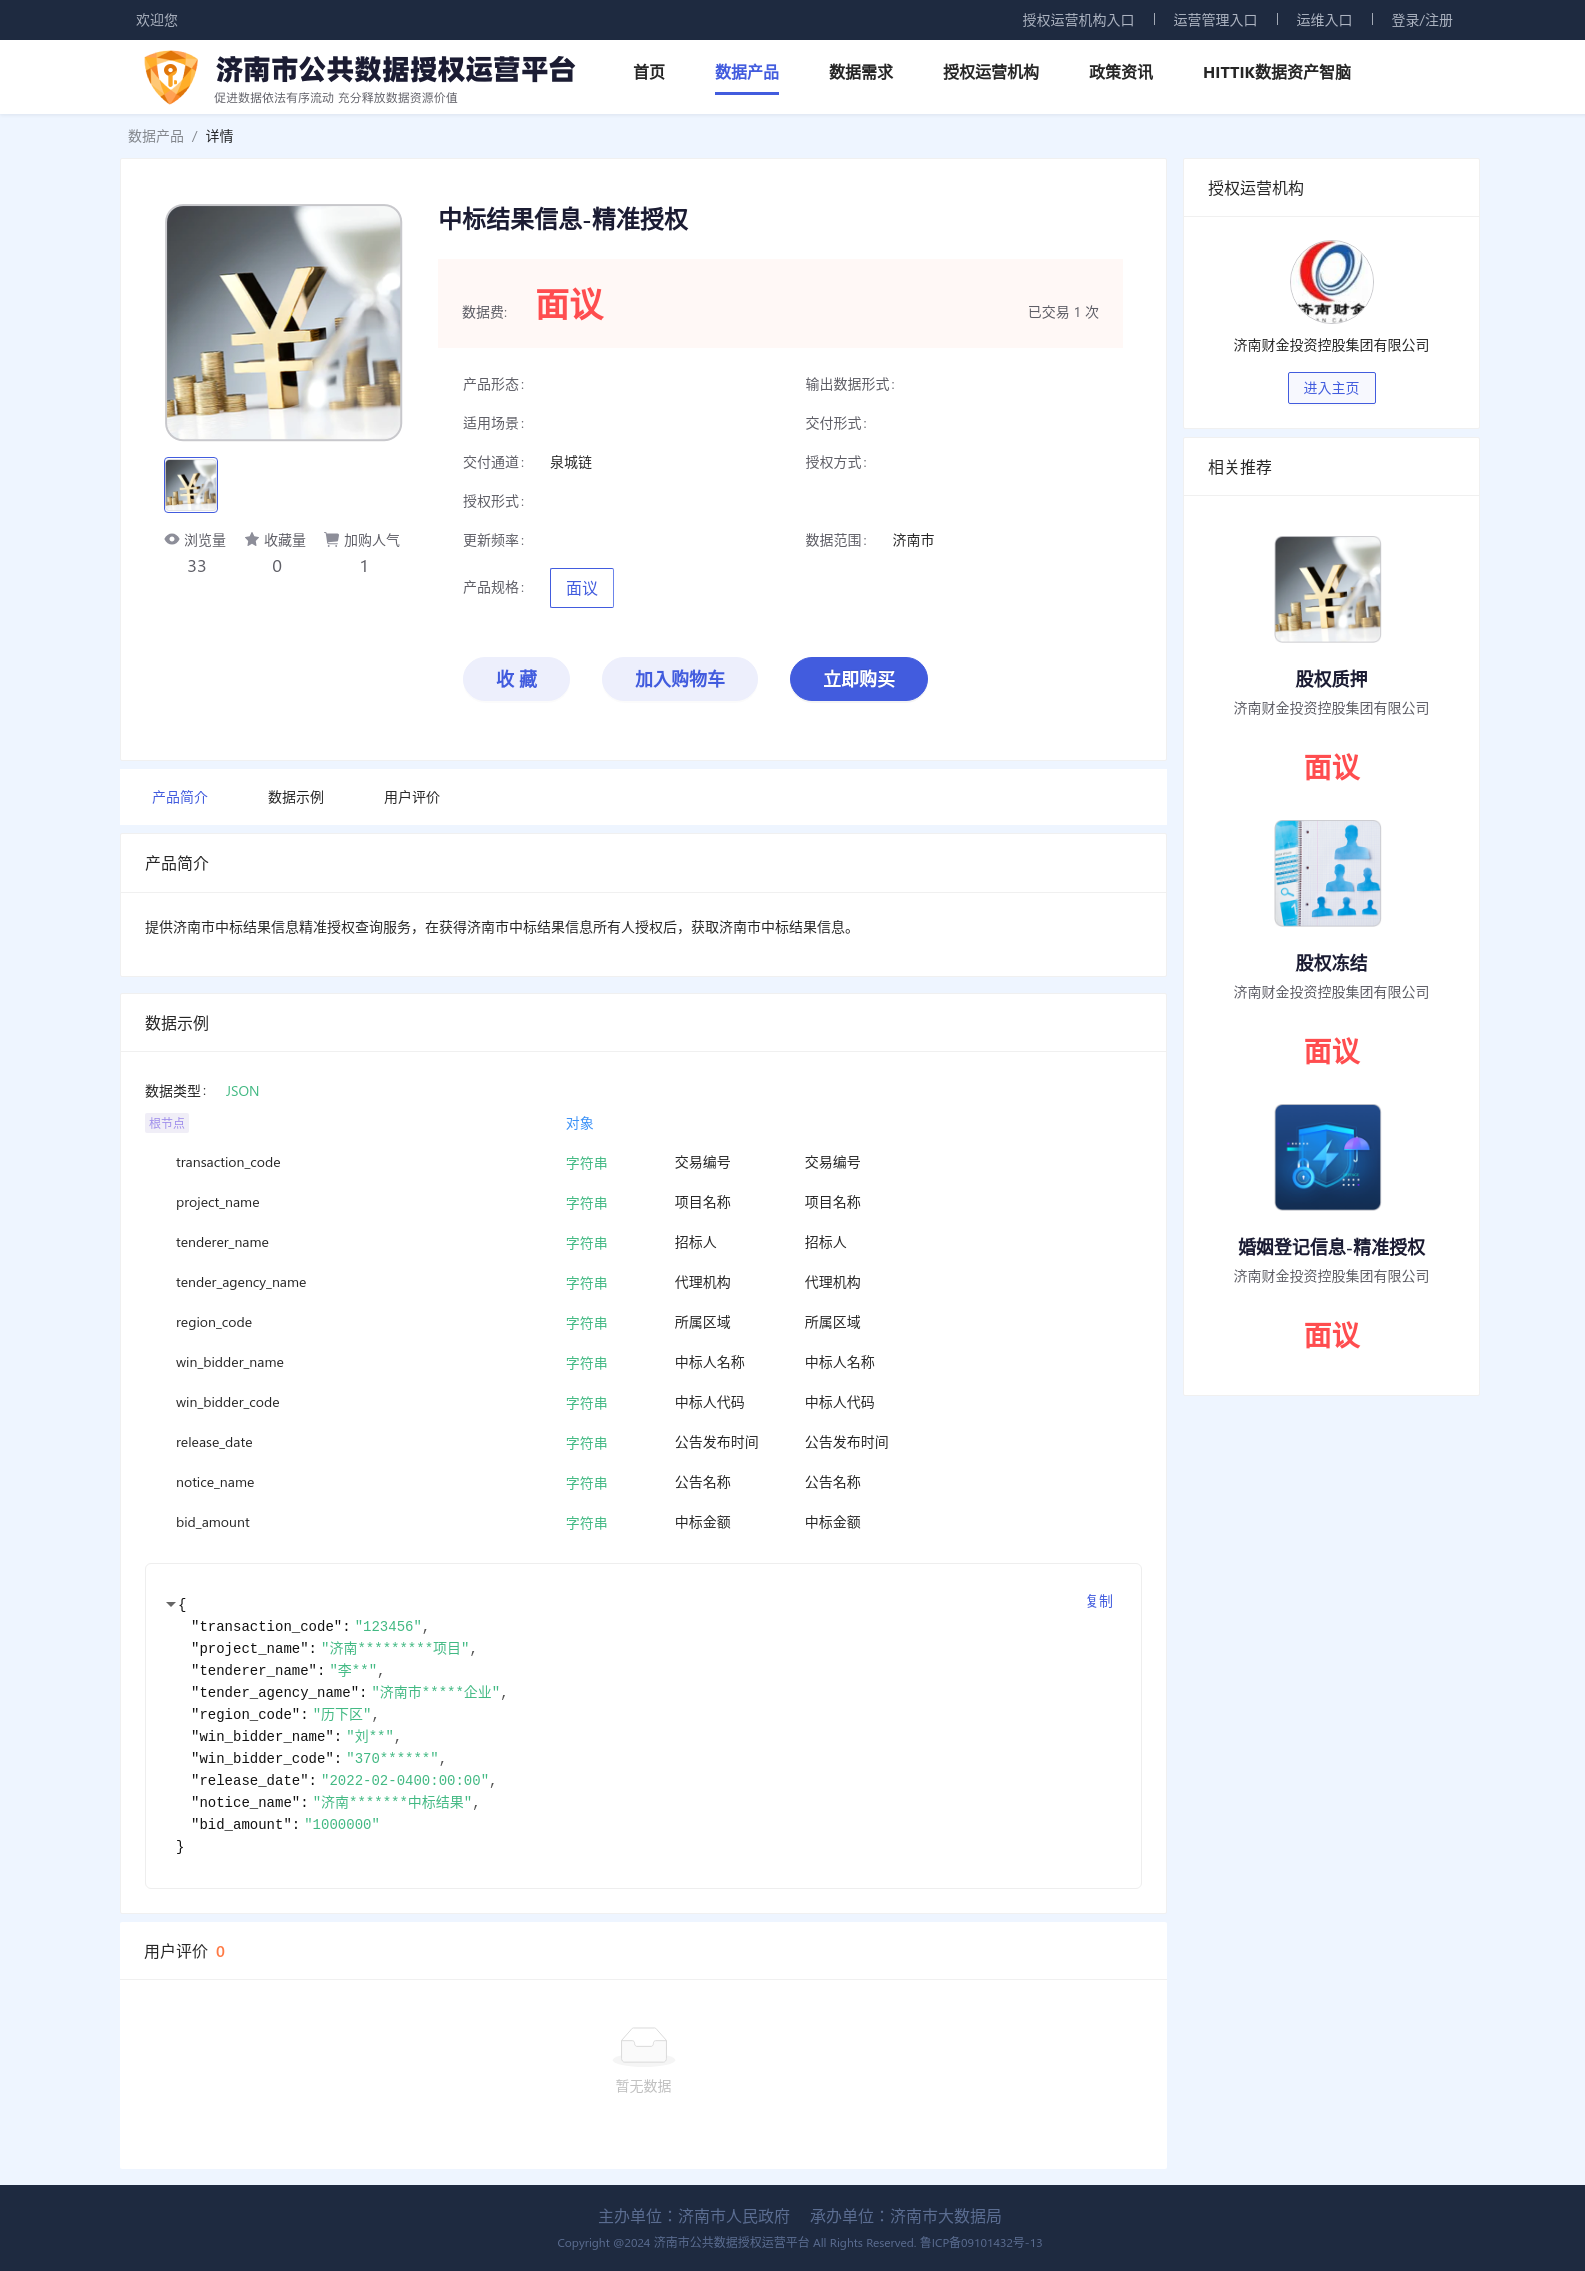This screenshot has width=1585, height=2271.
Task: Click the win_bidder_name field name
Action: coord(230,1362)
